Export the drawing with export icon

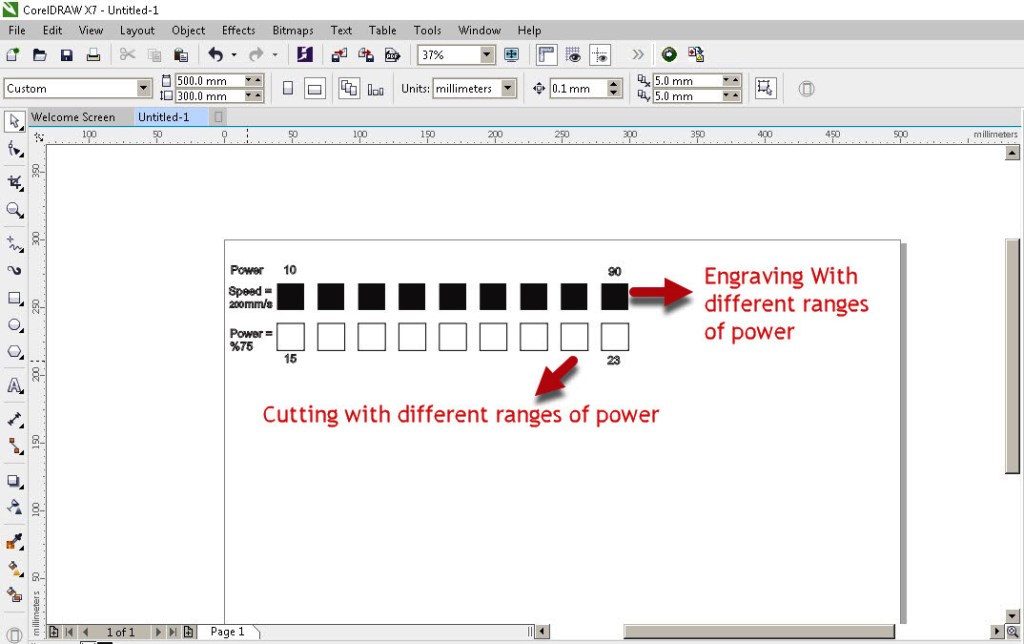(366, 55)
